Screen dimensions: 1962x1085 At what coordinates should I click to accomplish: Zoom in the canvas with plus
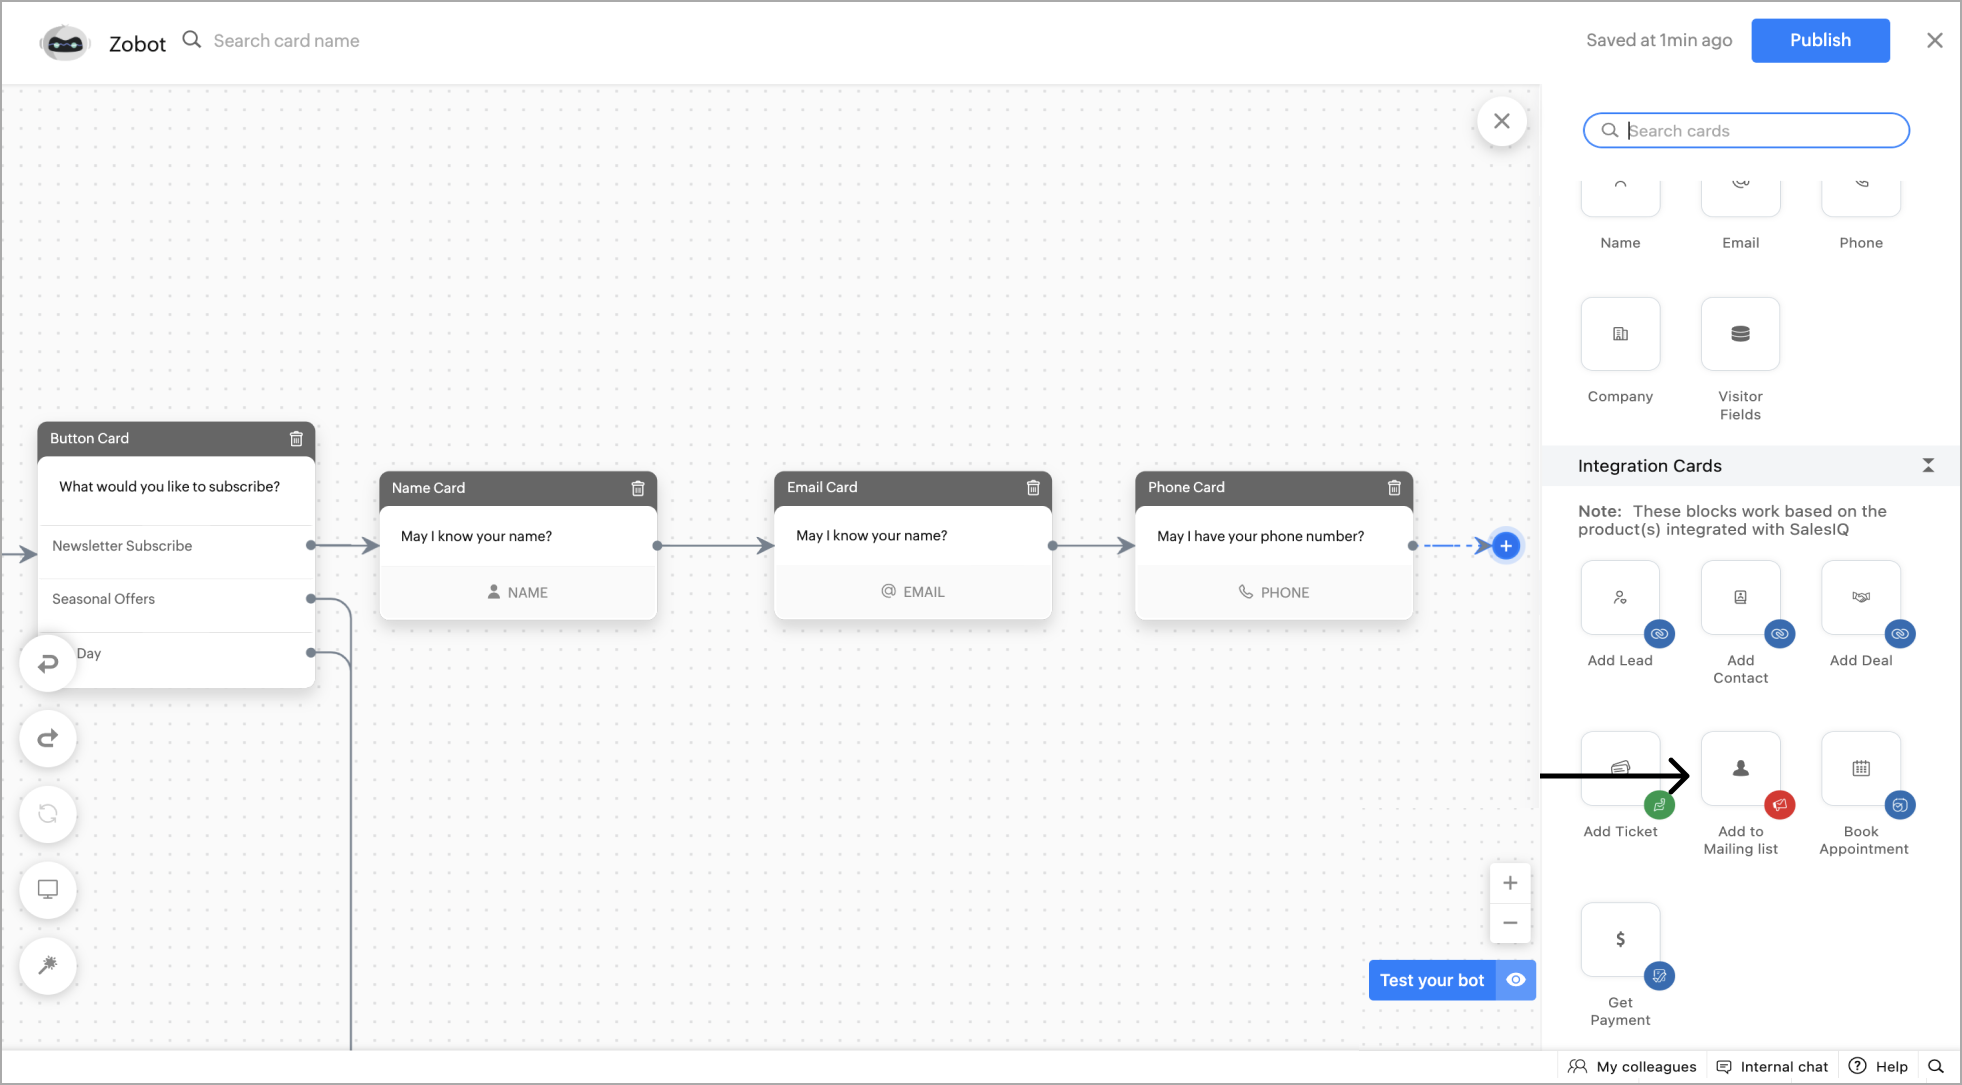tap(1510, 883)
